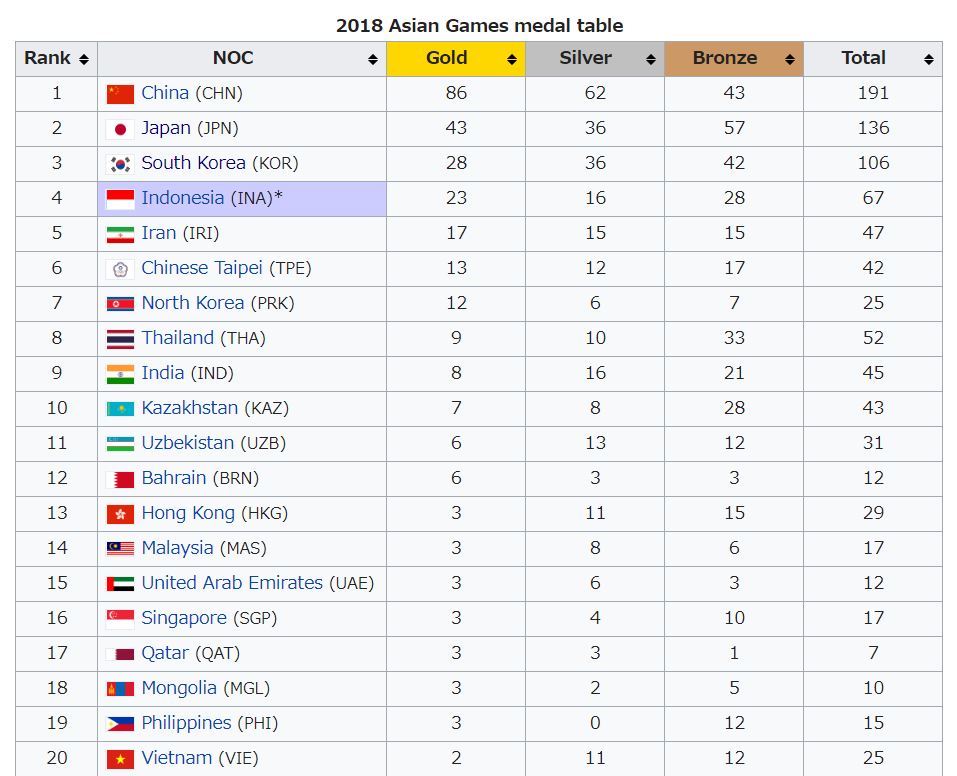This screenshot has width=957, height=776.
Task: Click the China flag icon
Action: 120,94
